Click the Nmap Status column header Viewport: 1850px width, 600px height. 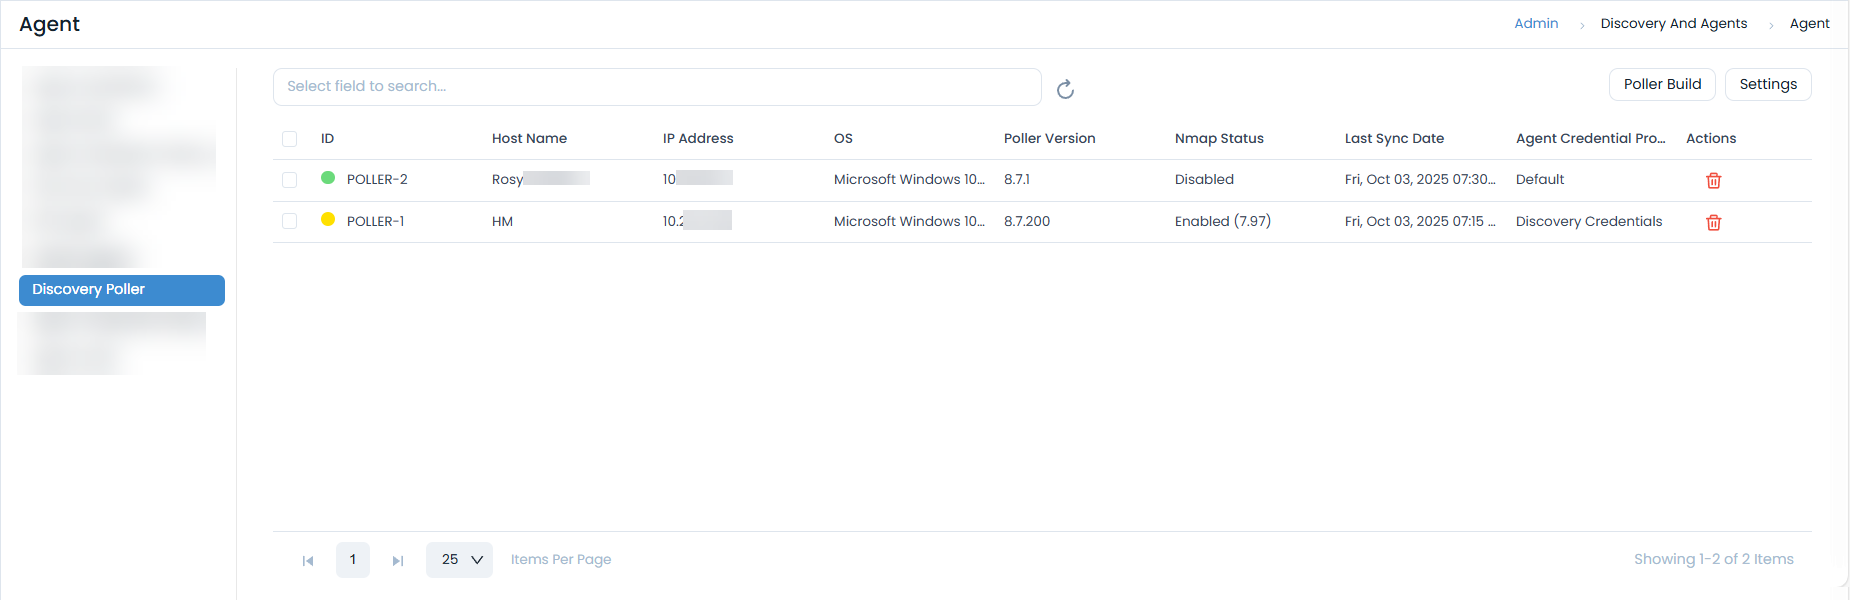click(1219, 139)
